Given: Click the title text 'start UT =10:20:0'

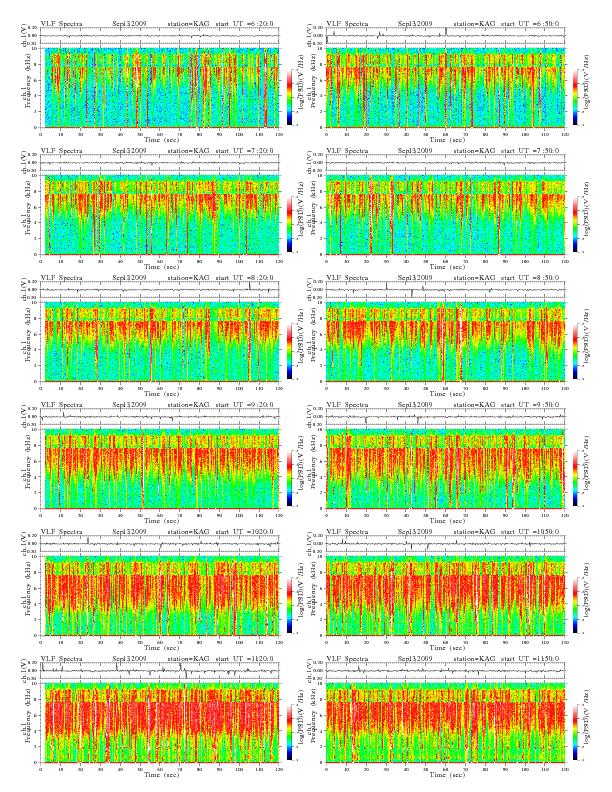Looking at the screenshot, I should pyautogui.click(x=244, y=531).
